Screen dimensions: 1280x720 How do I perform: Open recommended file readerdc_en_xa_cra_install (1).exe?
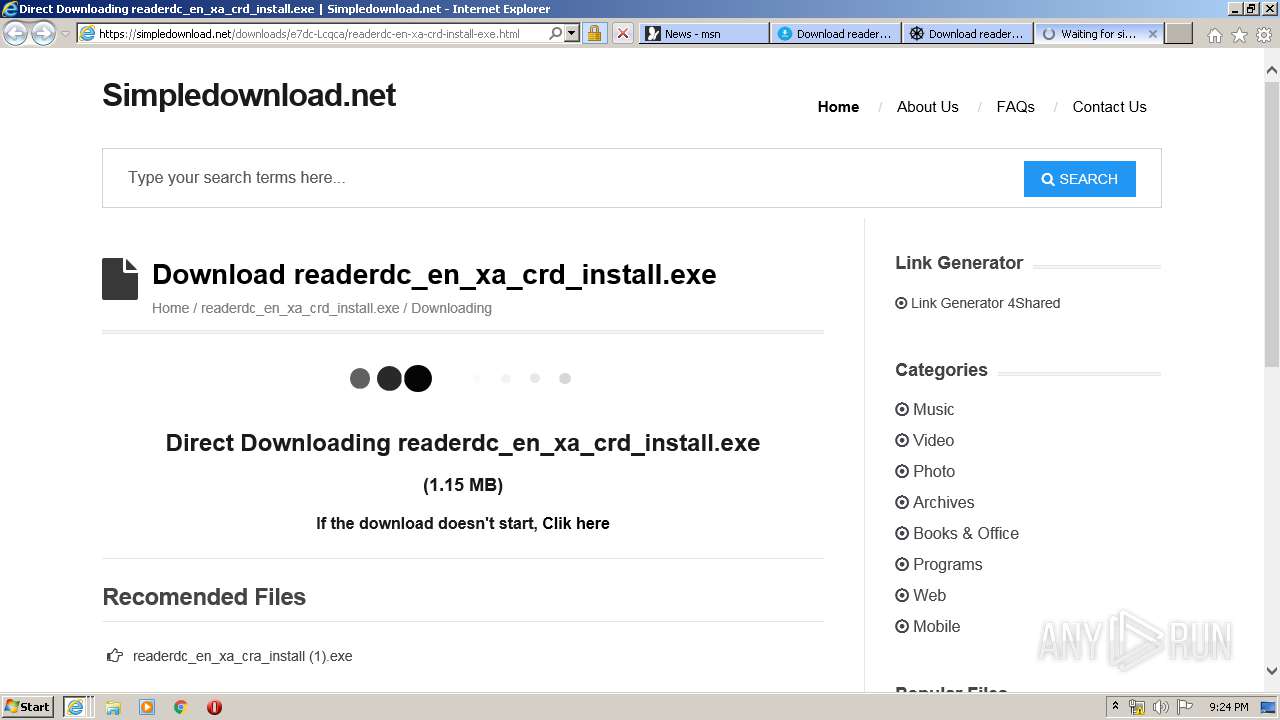coord(242,656)
